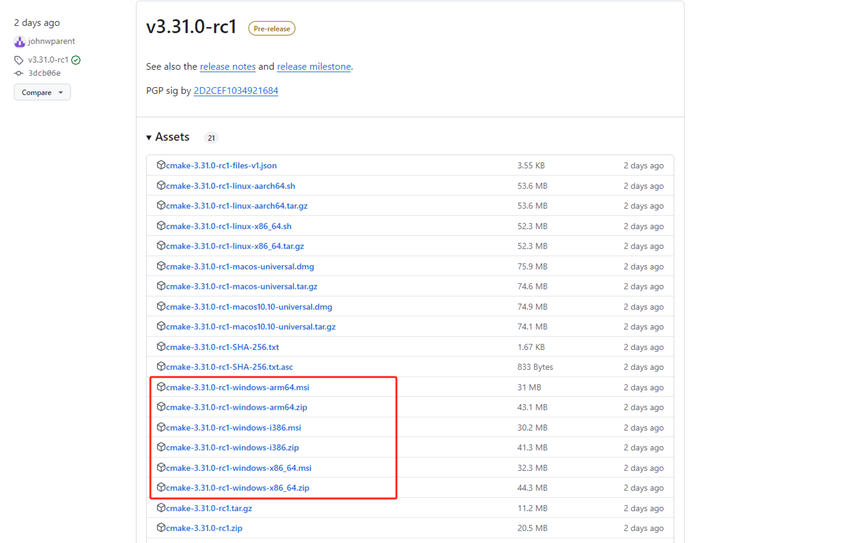Click the 11.2 MB size value
This screenshot has width=865, height=543.
tap(532, 508)
